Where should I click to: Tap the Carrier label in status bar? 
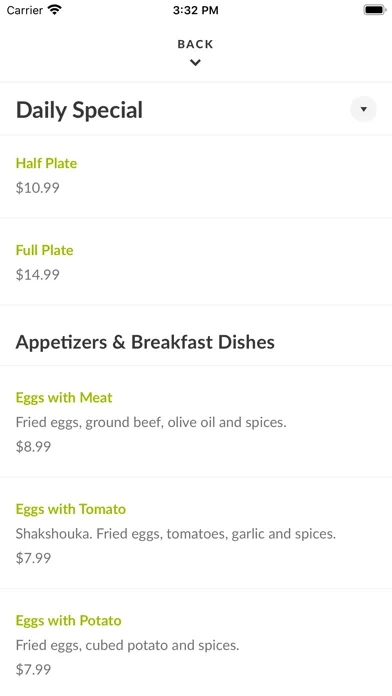click(25, 10)
